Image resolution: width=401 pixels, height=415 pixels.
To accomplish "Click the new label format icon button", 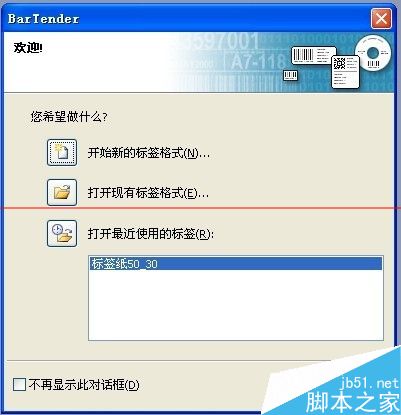I will (62, 153).
